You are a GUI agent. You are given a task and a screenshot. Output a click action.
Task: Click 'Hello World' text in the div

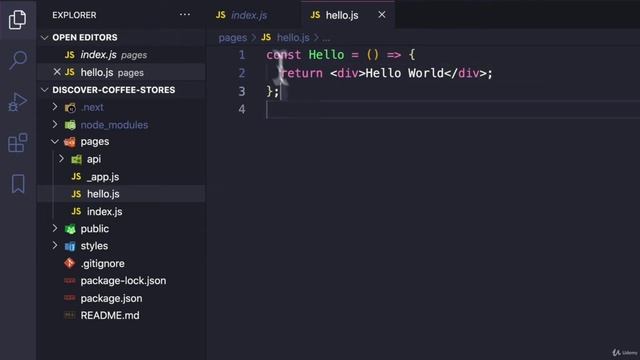click(404, 73)
